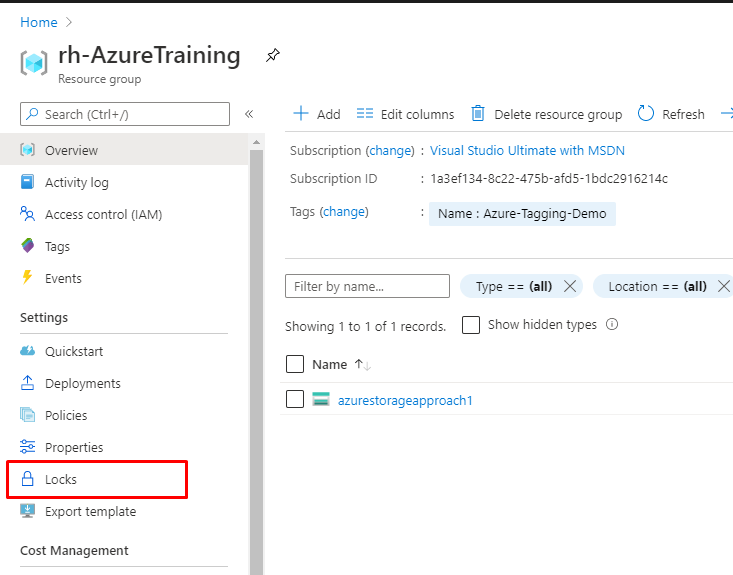The width and height of the screenshot is (733, 575).
Task: Click the Access control people icon
Action: [x=28, y=214]
